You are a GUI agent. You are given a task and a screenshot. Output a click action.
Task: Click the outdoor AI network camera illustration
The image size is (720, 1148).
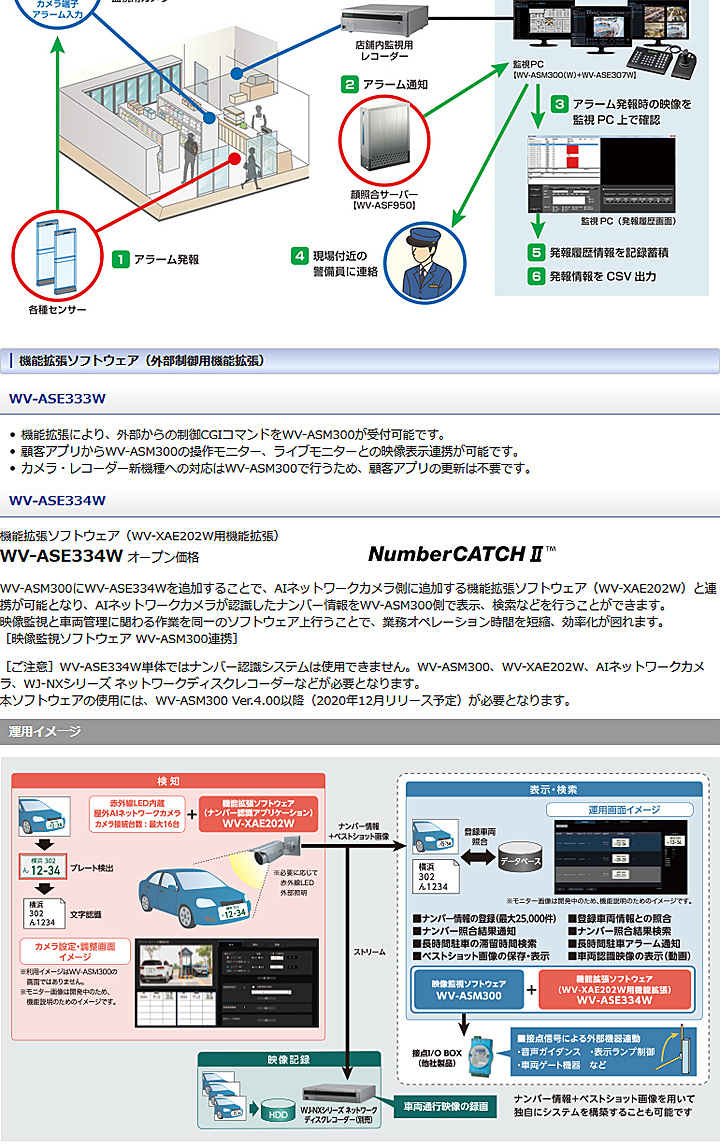click(x=276, y=851)
